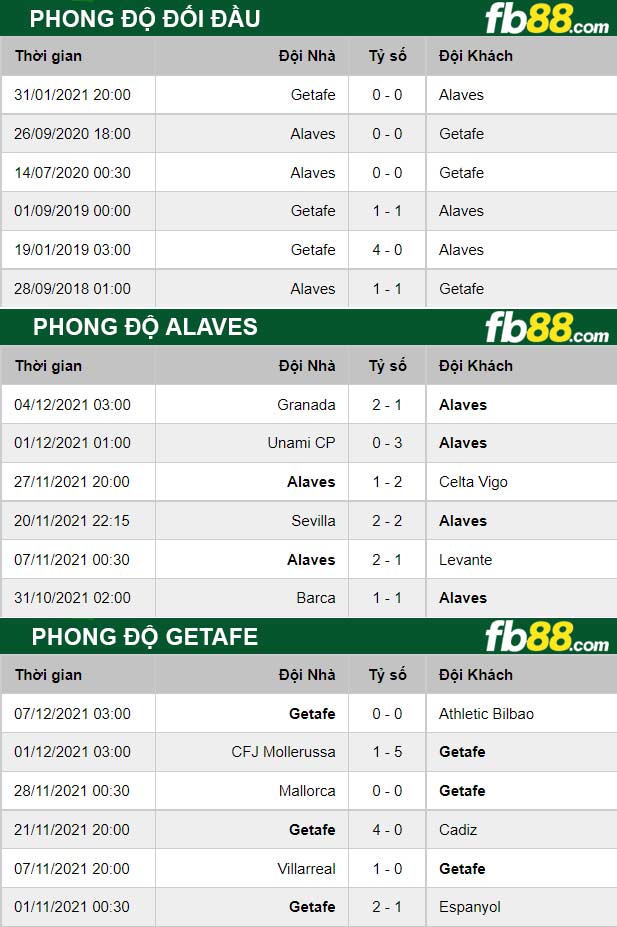617x927 pixels.
Task: Click the fb88.com logo in the head-to-head header
Action: tap(546, 19)
